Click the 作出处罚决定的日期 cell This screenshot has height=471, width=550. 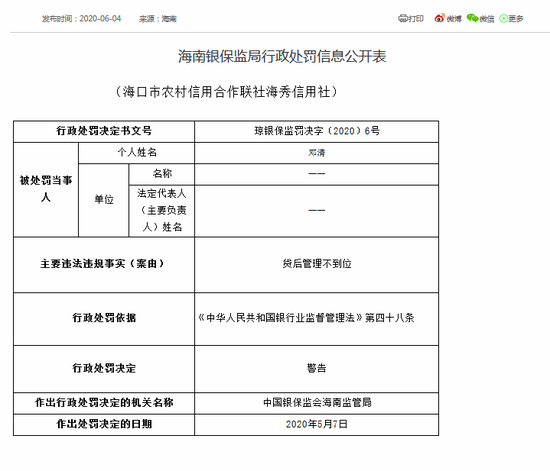pyautogui.click(x=104, y=425)
